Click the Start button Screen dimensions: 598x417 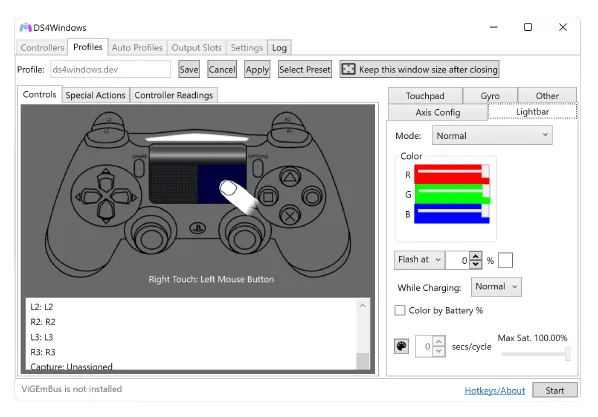pos(555,390)
